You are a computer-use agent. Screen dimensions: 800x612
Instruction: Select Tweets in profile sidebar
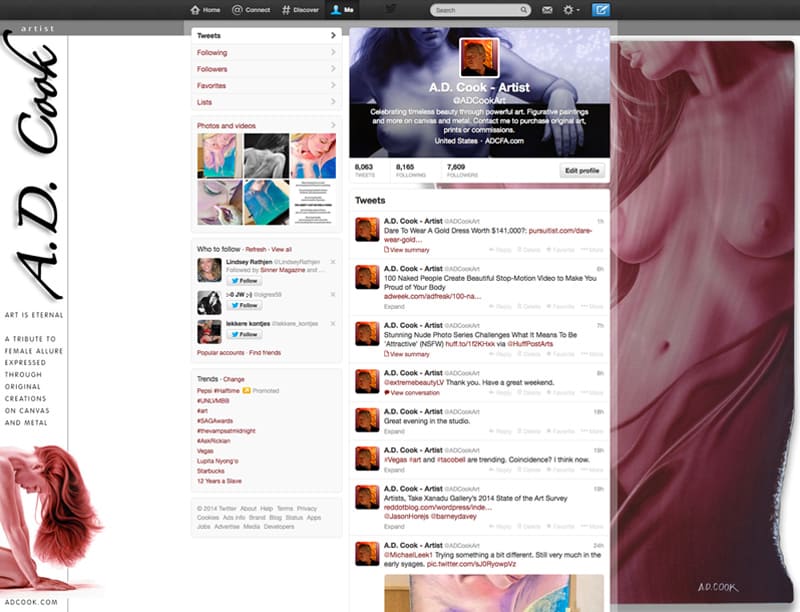click(266, 36)
